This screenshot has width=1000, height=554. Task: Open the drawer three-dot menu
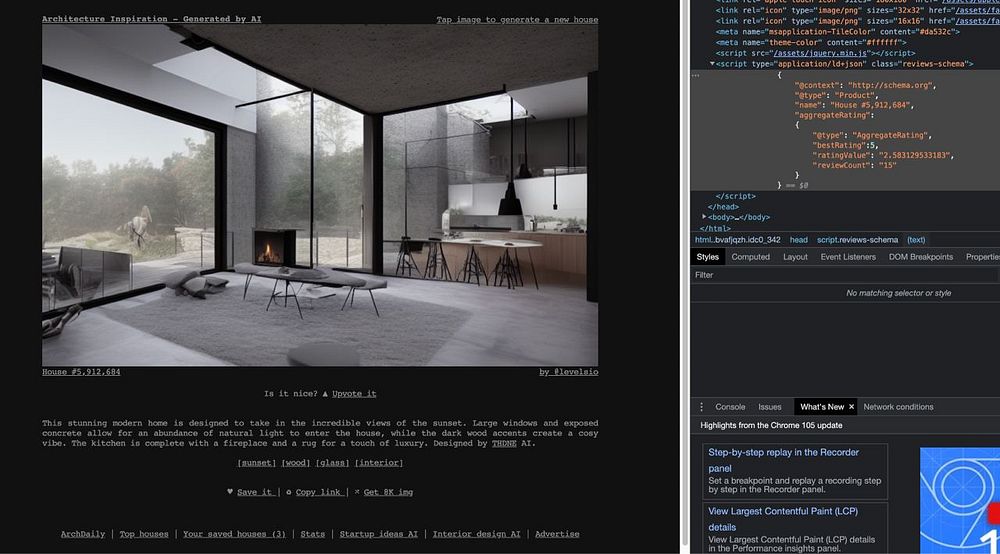click(x=702, y=407)
